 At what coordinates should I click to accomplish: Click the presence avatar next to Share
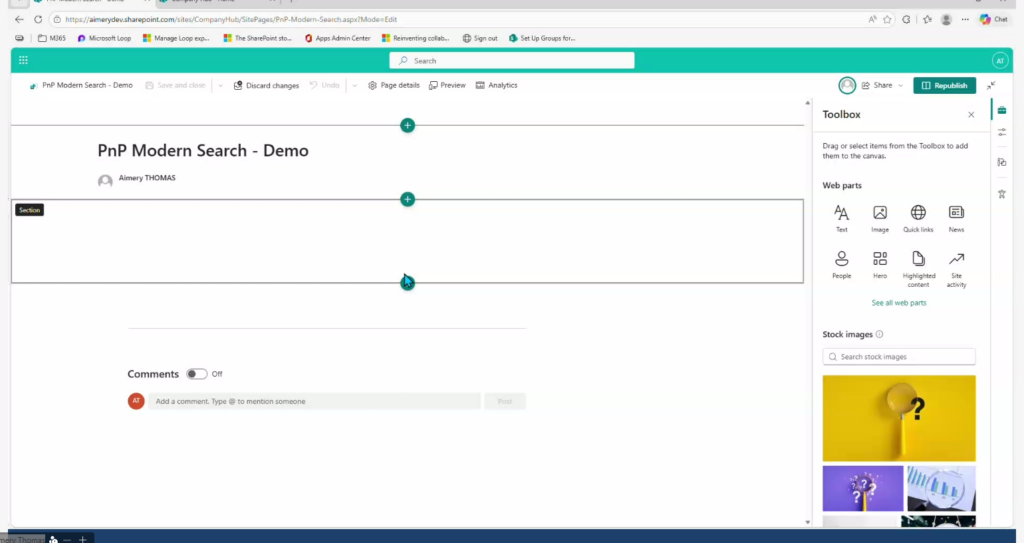847,86
